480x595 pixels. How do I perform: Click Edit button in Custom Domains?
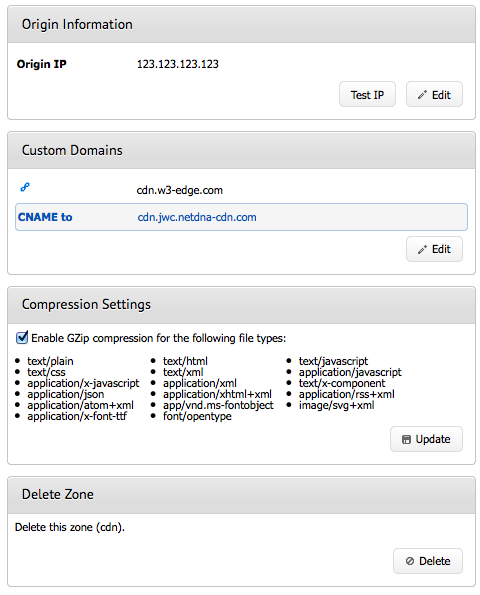click(x=434, y=249)
